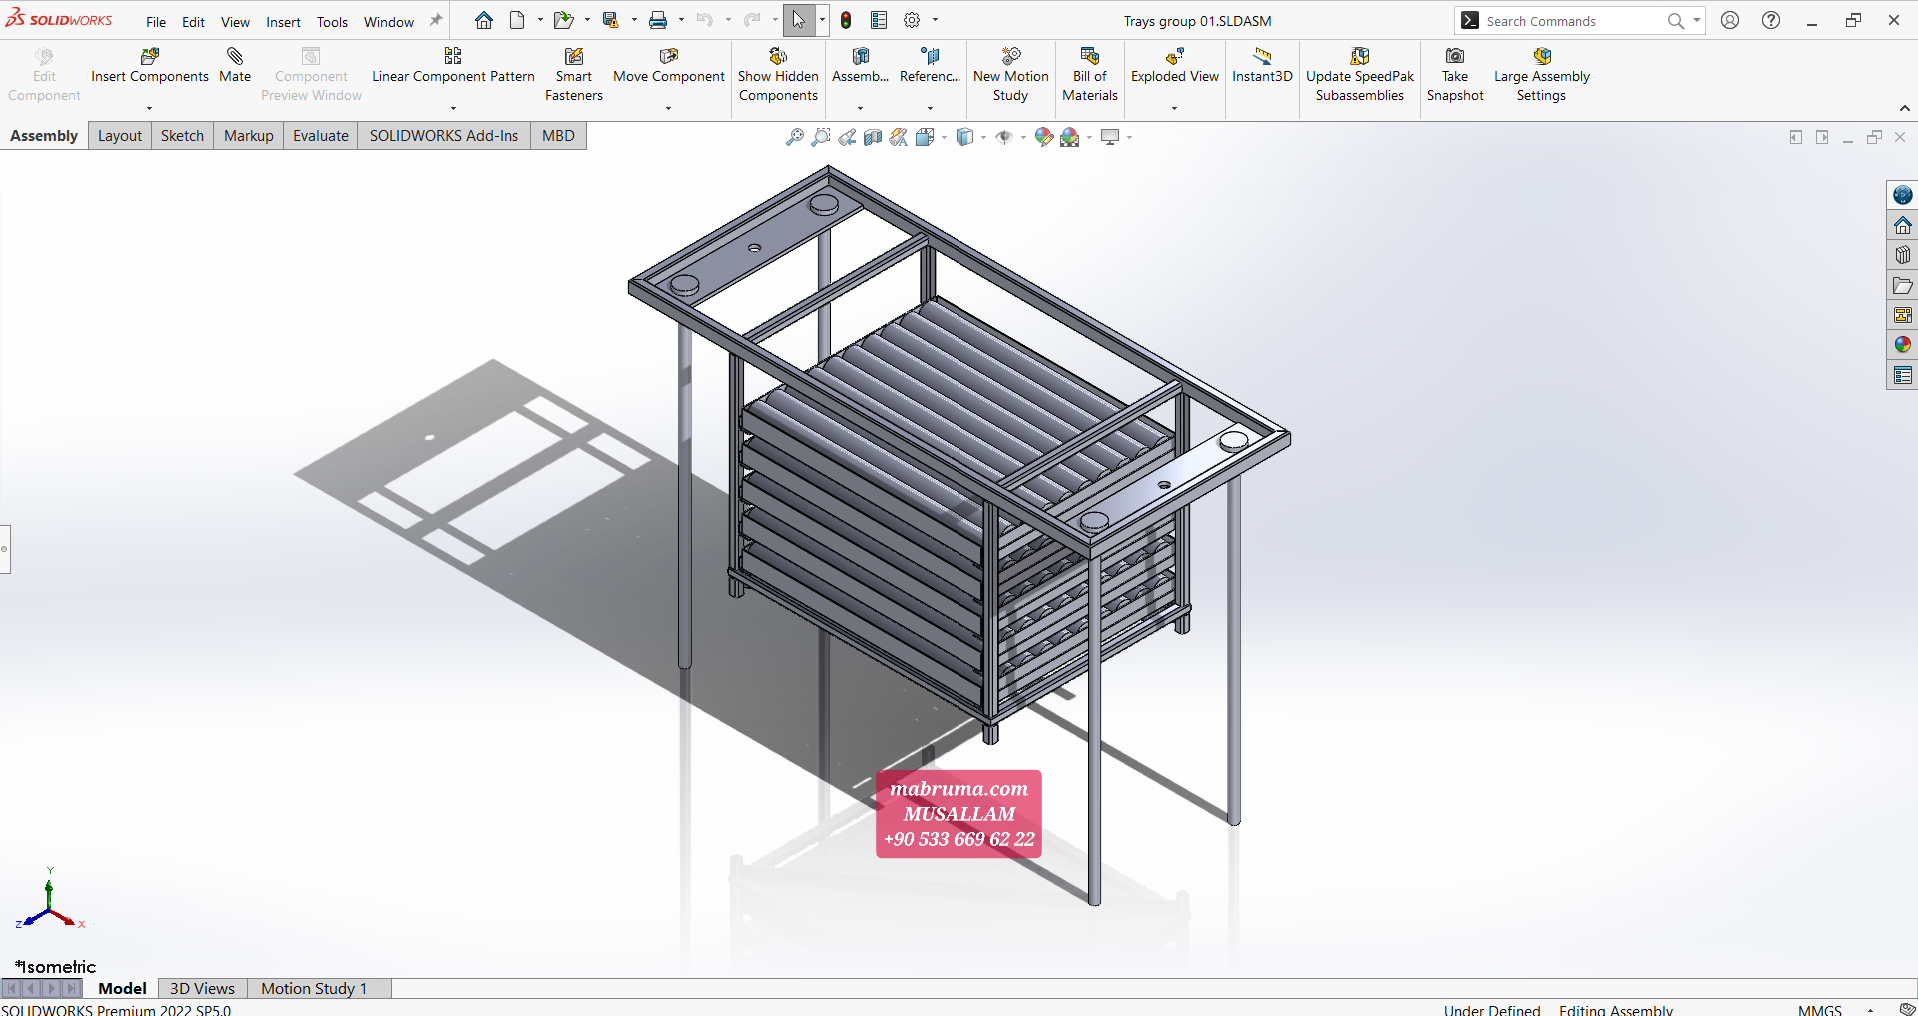Expand Options gear dropdown arrow
The image size is (1918, 1016).
pyautogui.click(x=936, y=20)
